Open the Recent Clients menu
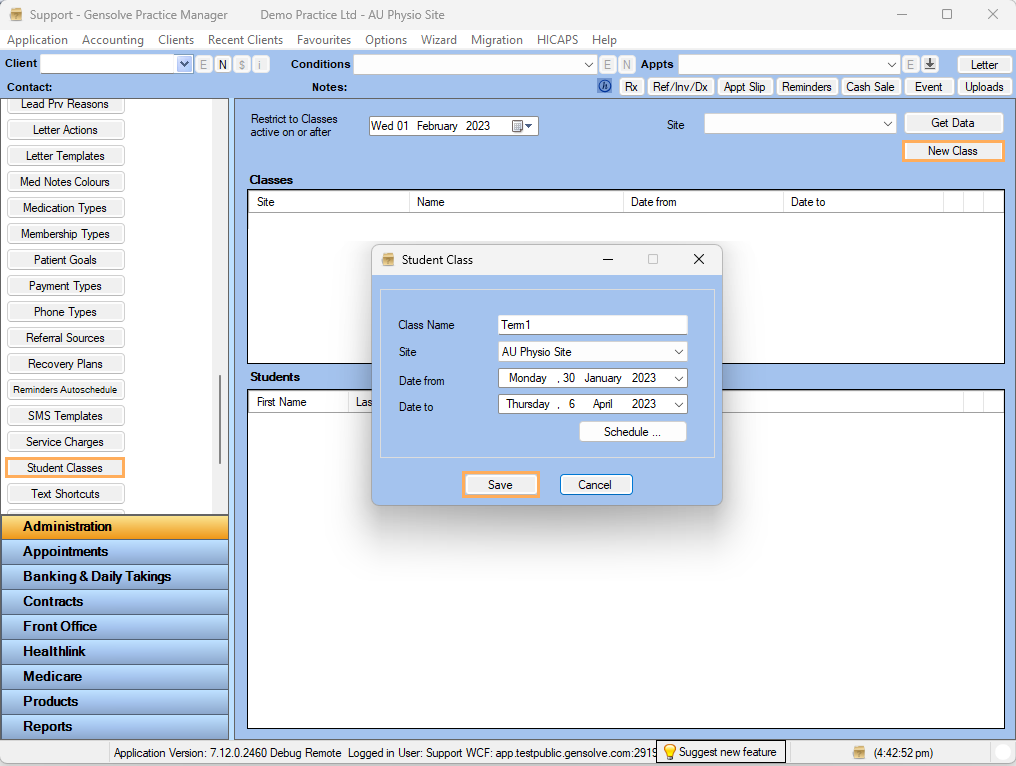This screenshot has width=1016, height=766. [x=245, y=40]
